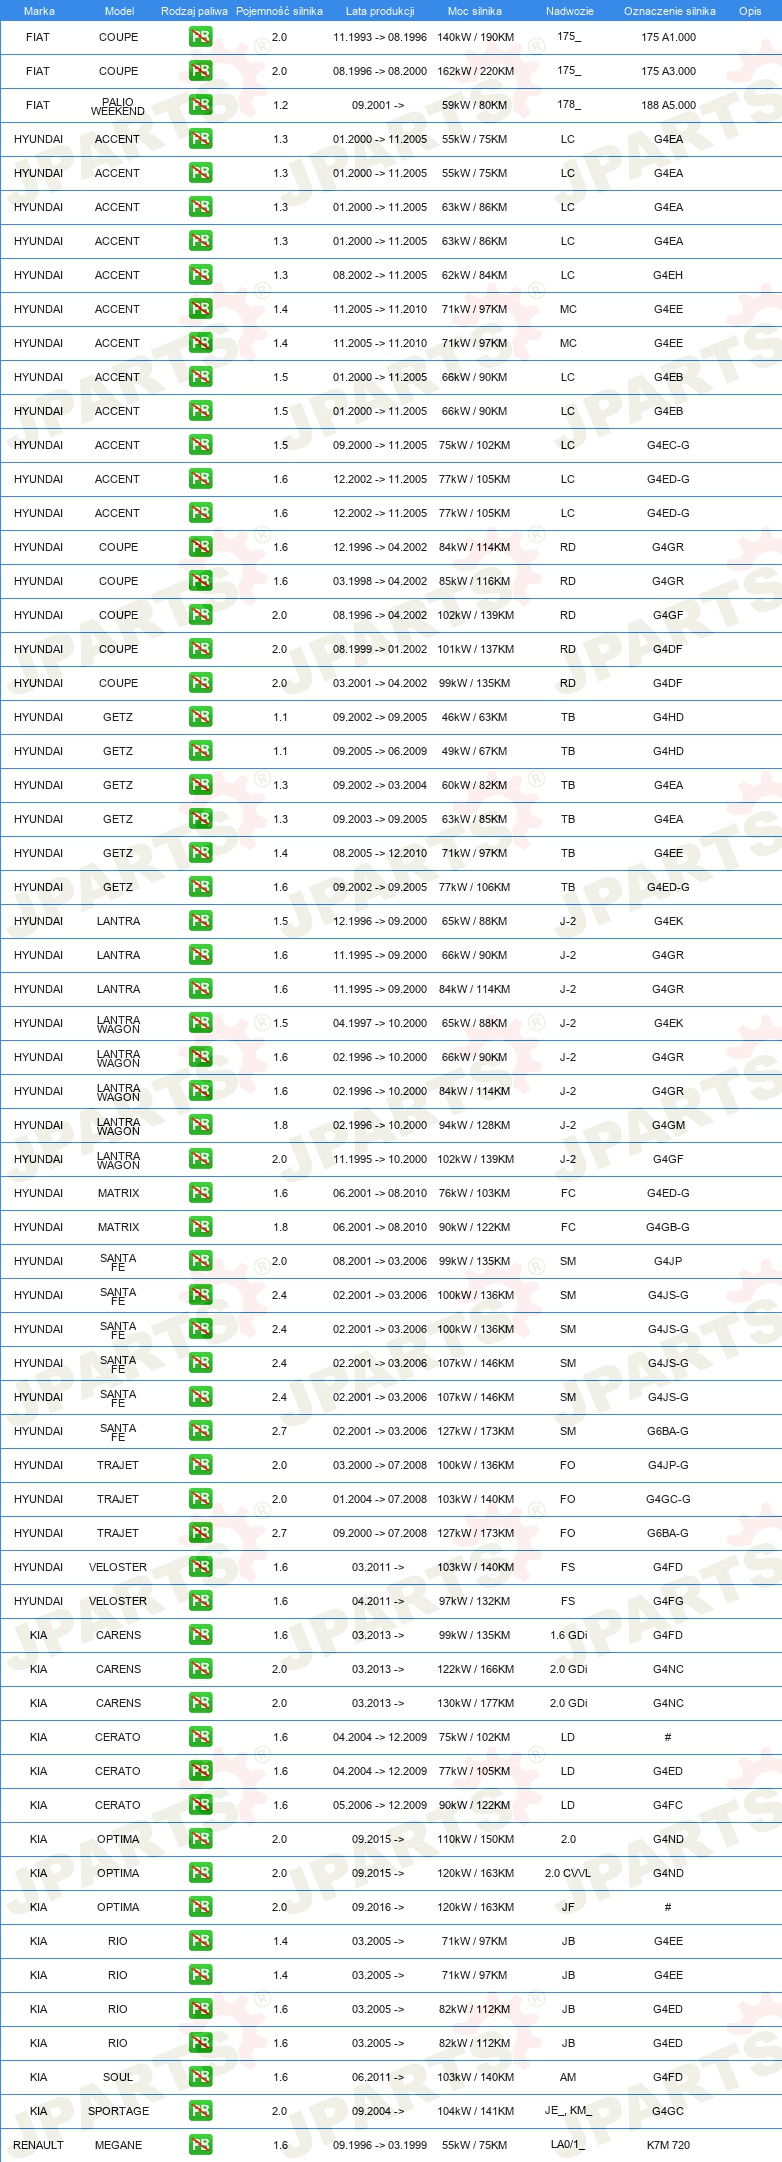Screen dimensions: 782x2162
Task: Click petrol fuel icon in Fiat Coupe 140kW row
Action: coord(200,37)
